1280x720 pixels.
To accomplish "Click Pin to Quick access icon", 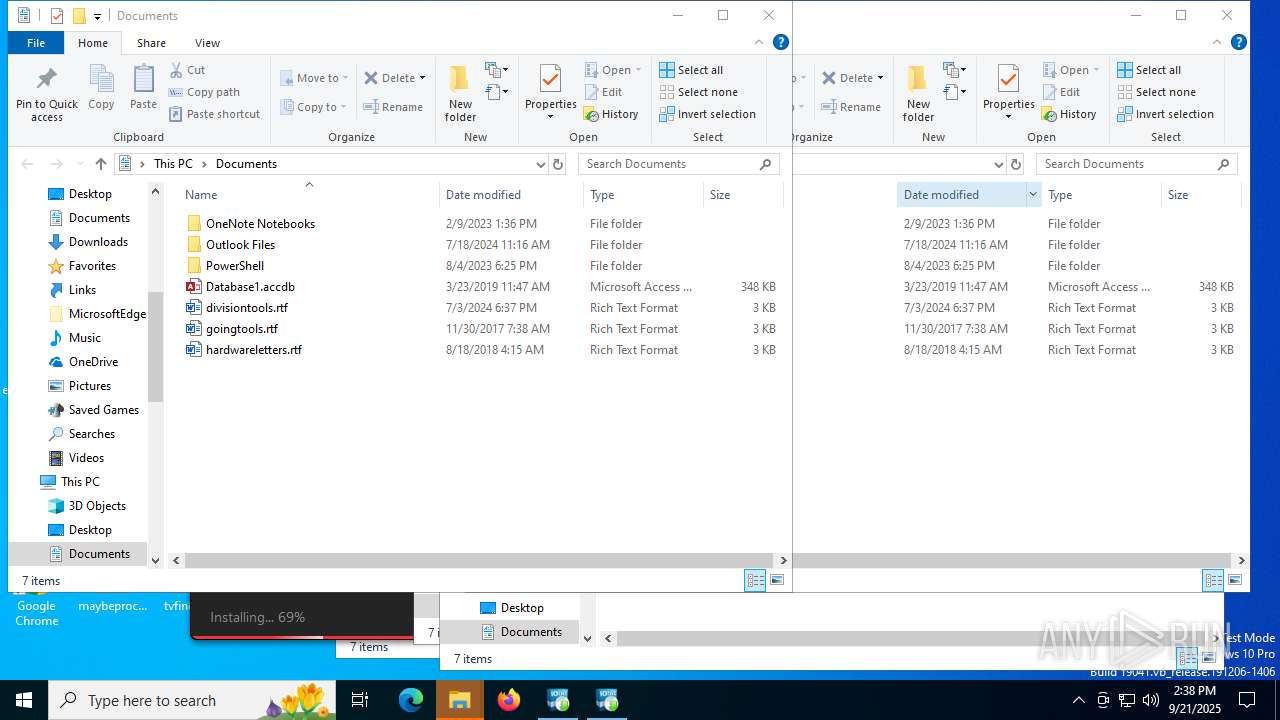I will [x=46, y=94].
